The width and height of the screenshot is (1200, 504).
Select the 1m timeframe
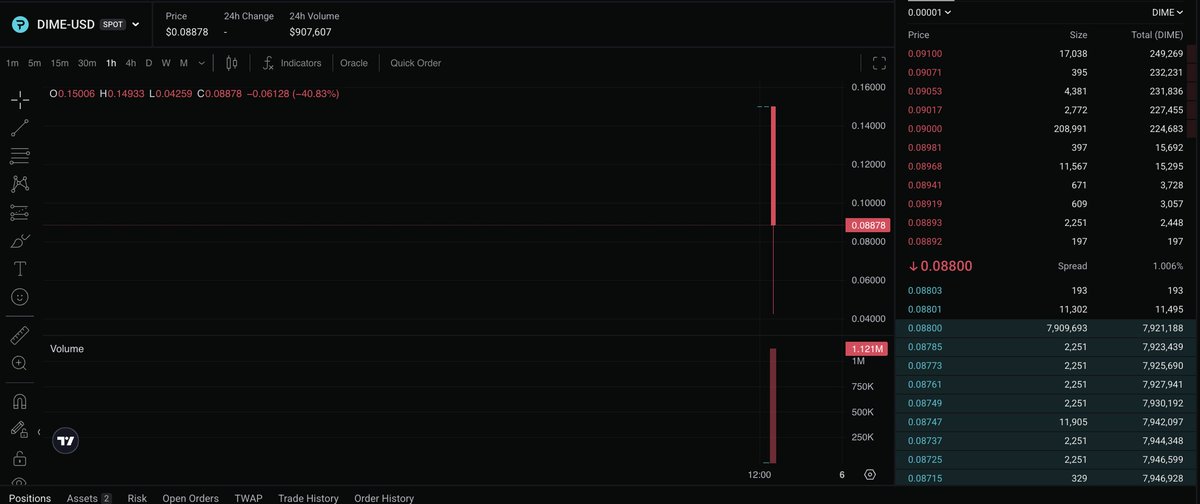click(x=12, y=63)
